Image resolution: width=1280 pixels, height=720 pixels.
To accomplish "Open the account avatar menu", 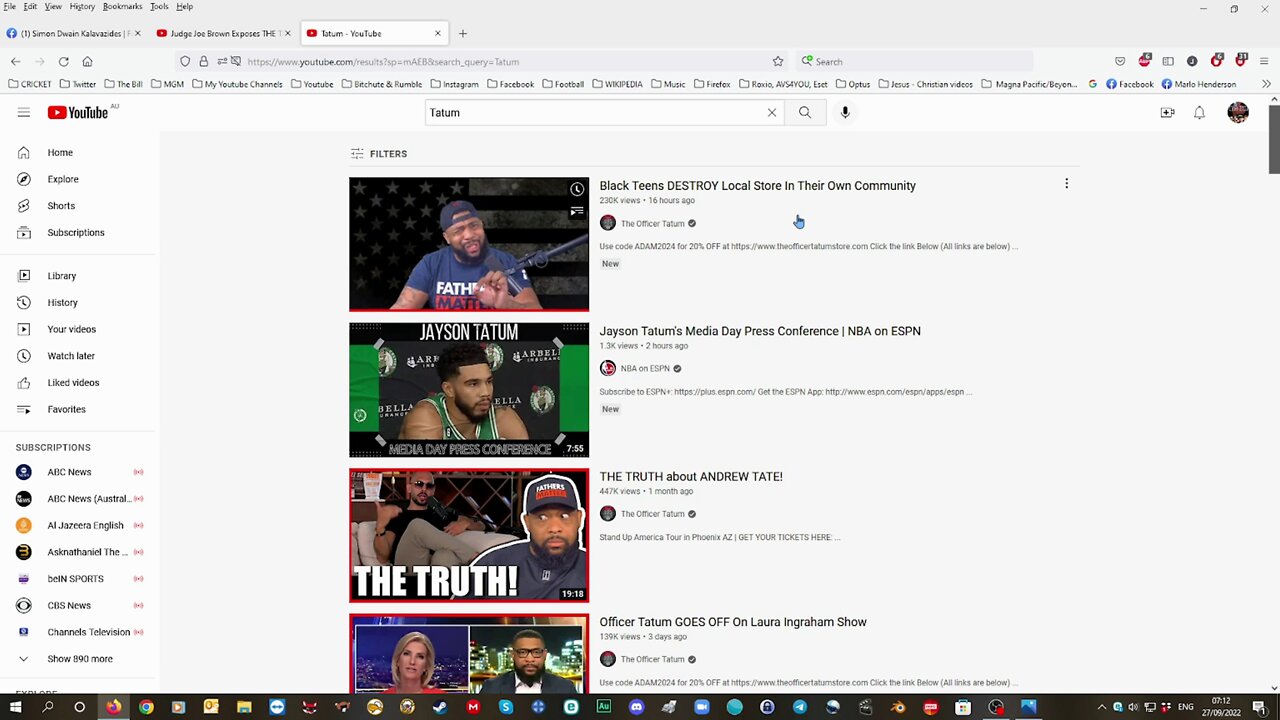I will 1238,113.
